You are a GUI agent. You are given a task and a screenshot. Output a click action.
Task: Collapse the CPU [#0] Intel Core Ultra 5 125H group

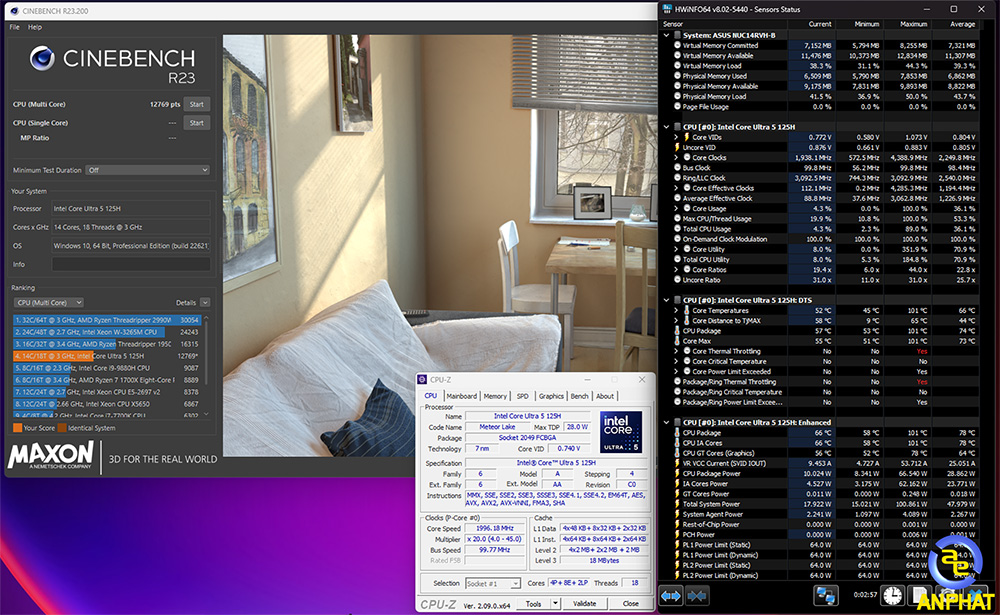click(x=666, y=127)
